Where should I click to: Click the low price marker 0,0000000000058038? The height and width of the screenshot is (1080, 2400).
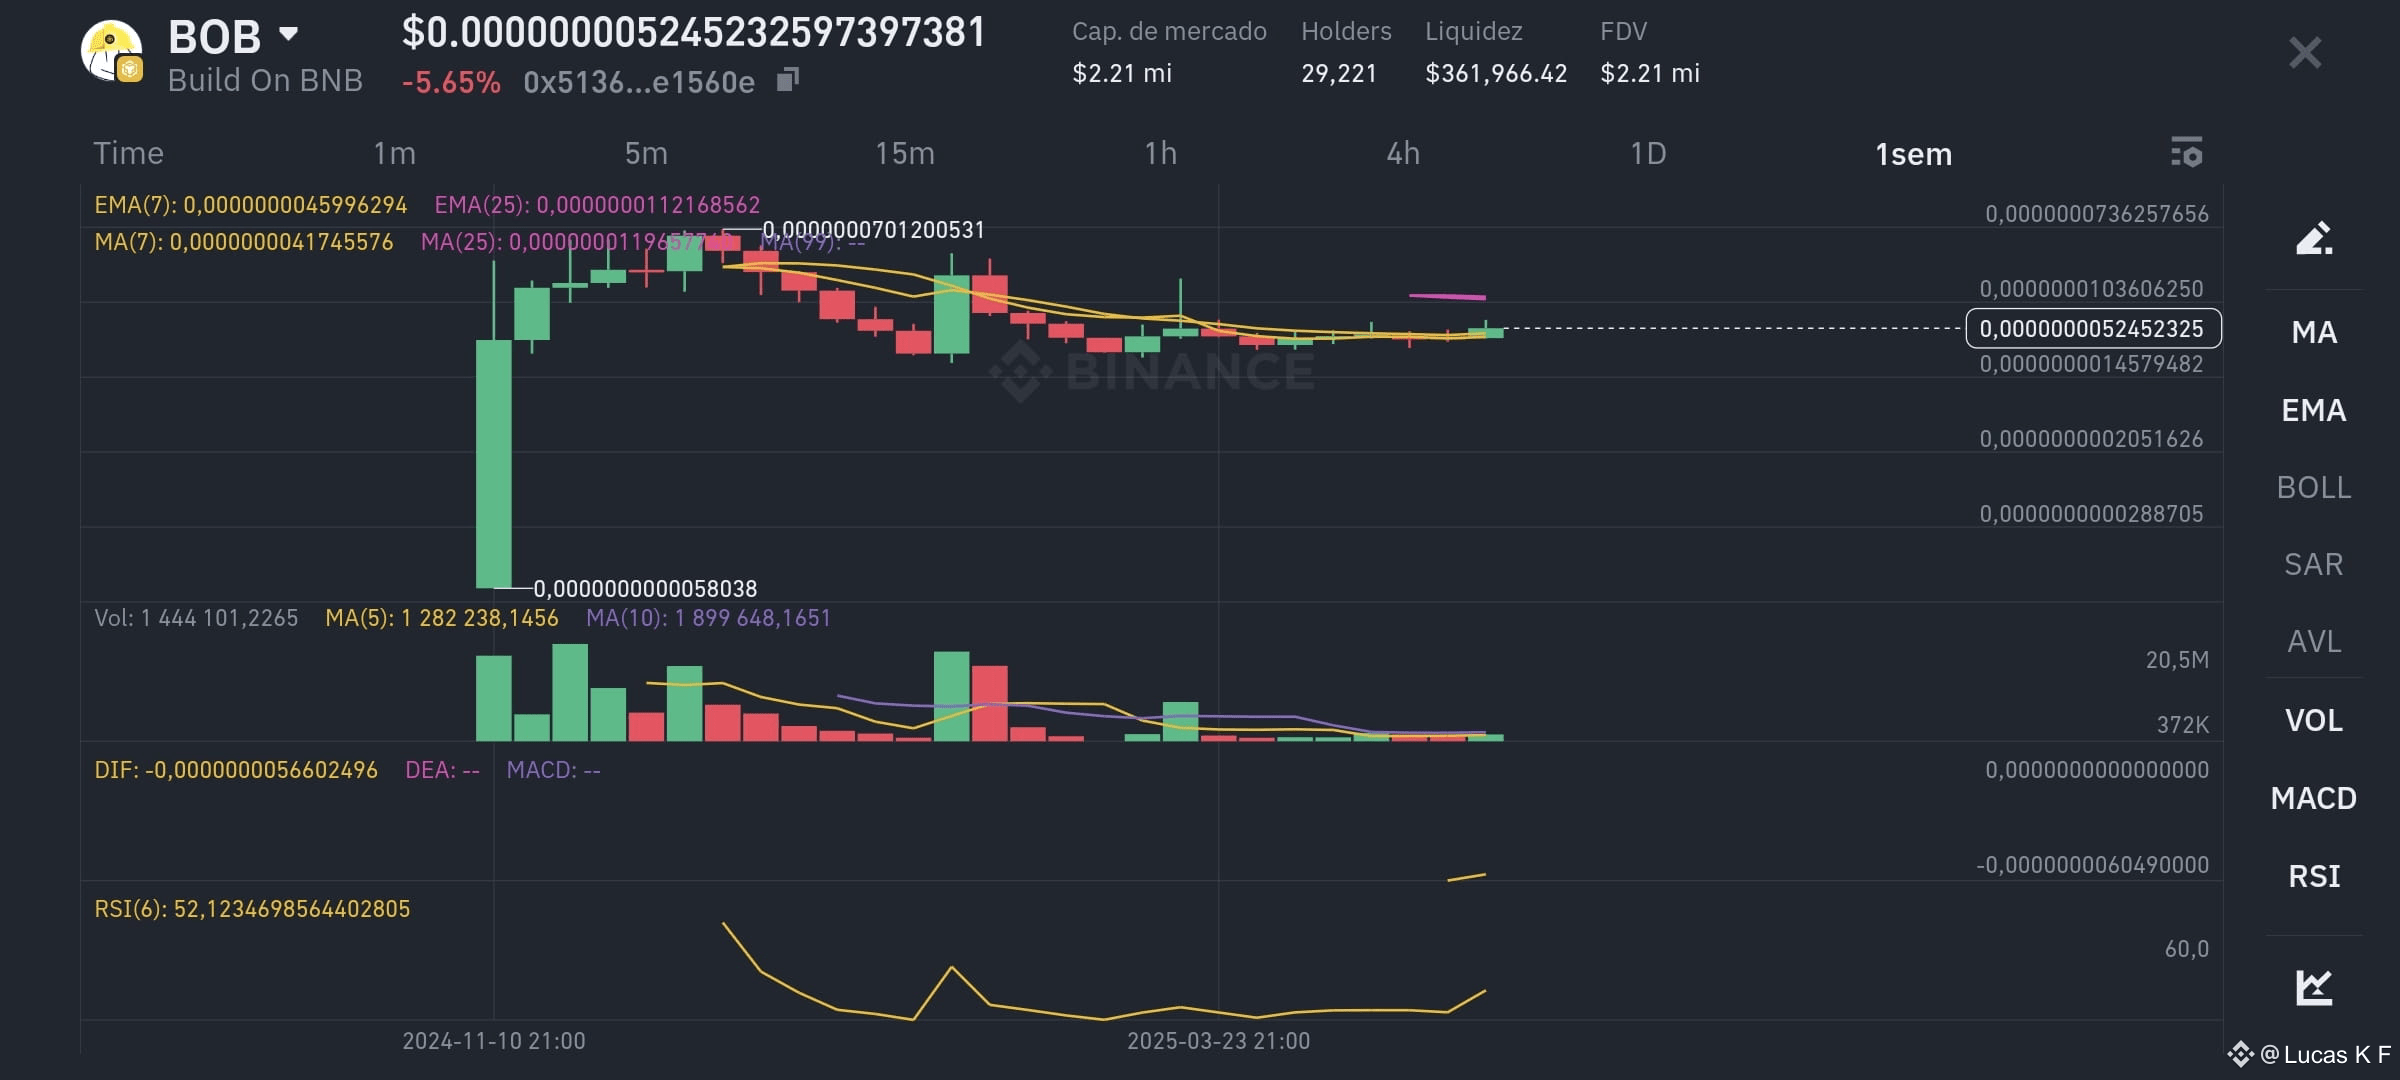tap(645, 589)
